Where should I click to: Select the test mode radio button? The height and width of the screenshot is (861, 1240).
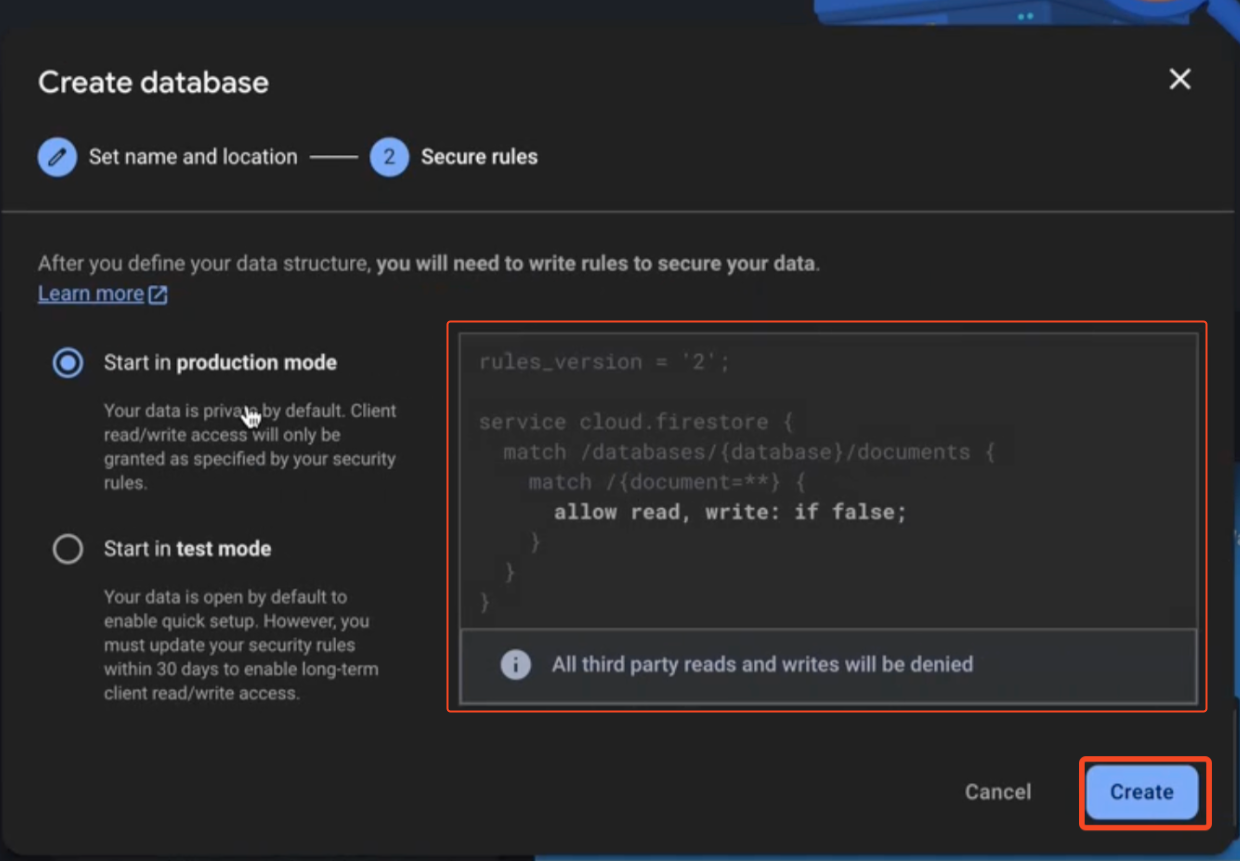68,549
